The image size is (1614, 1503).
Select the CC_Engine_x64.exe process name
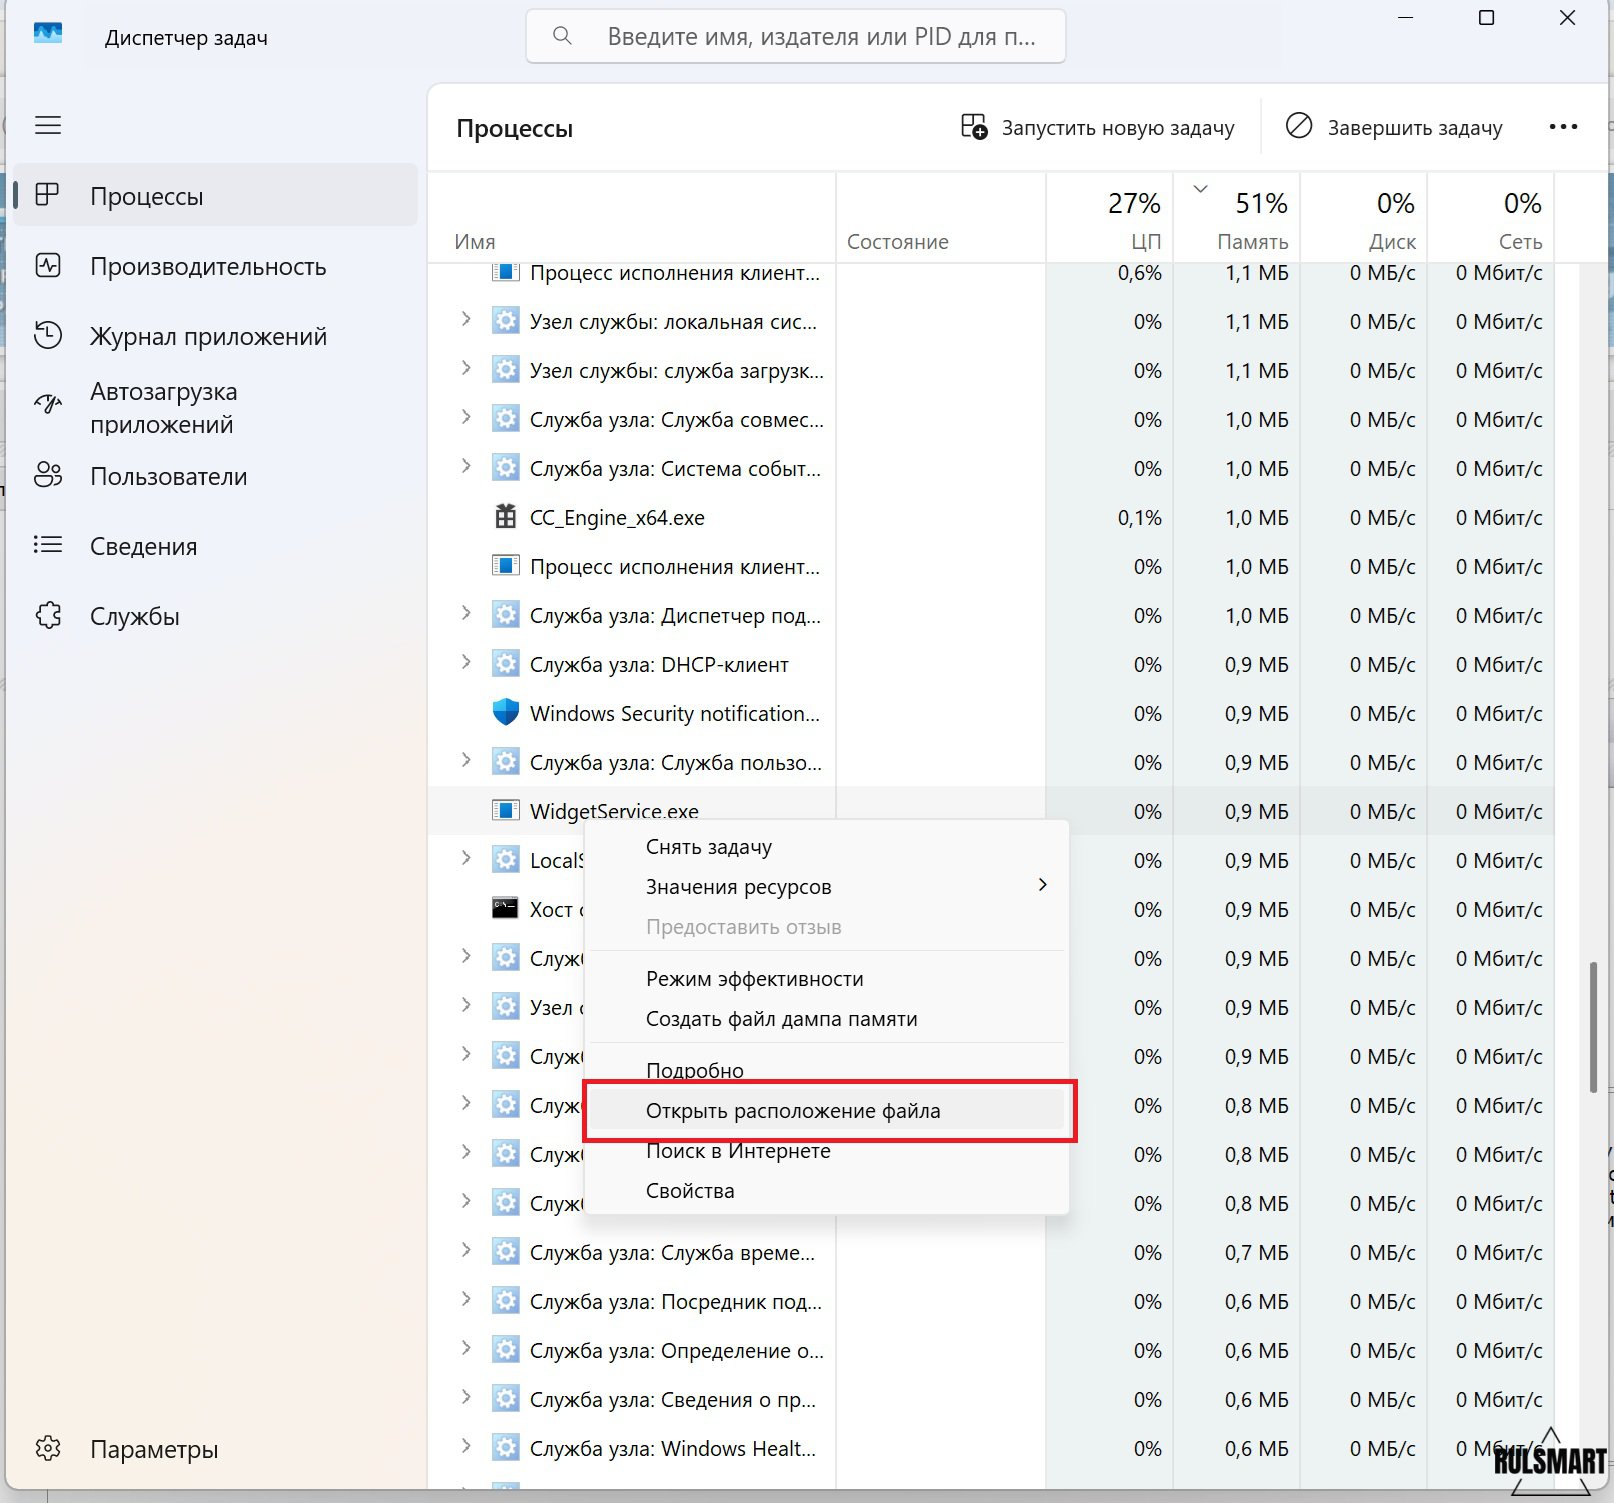617,518
